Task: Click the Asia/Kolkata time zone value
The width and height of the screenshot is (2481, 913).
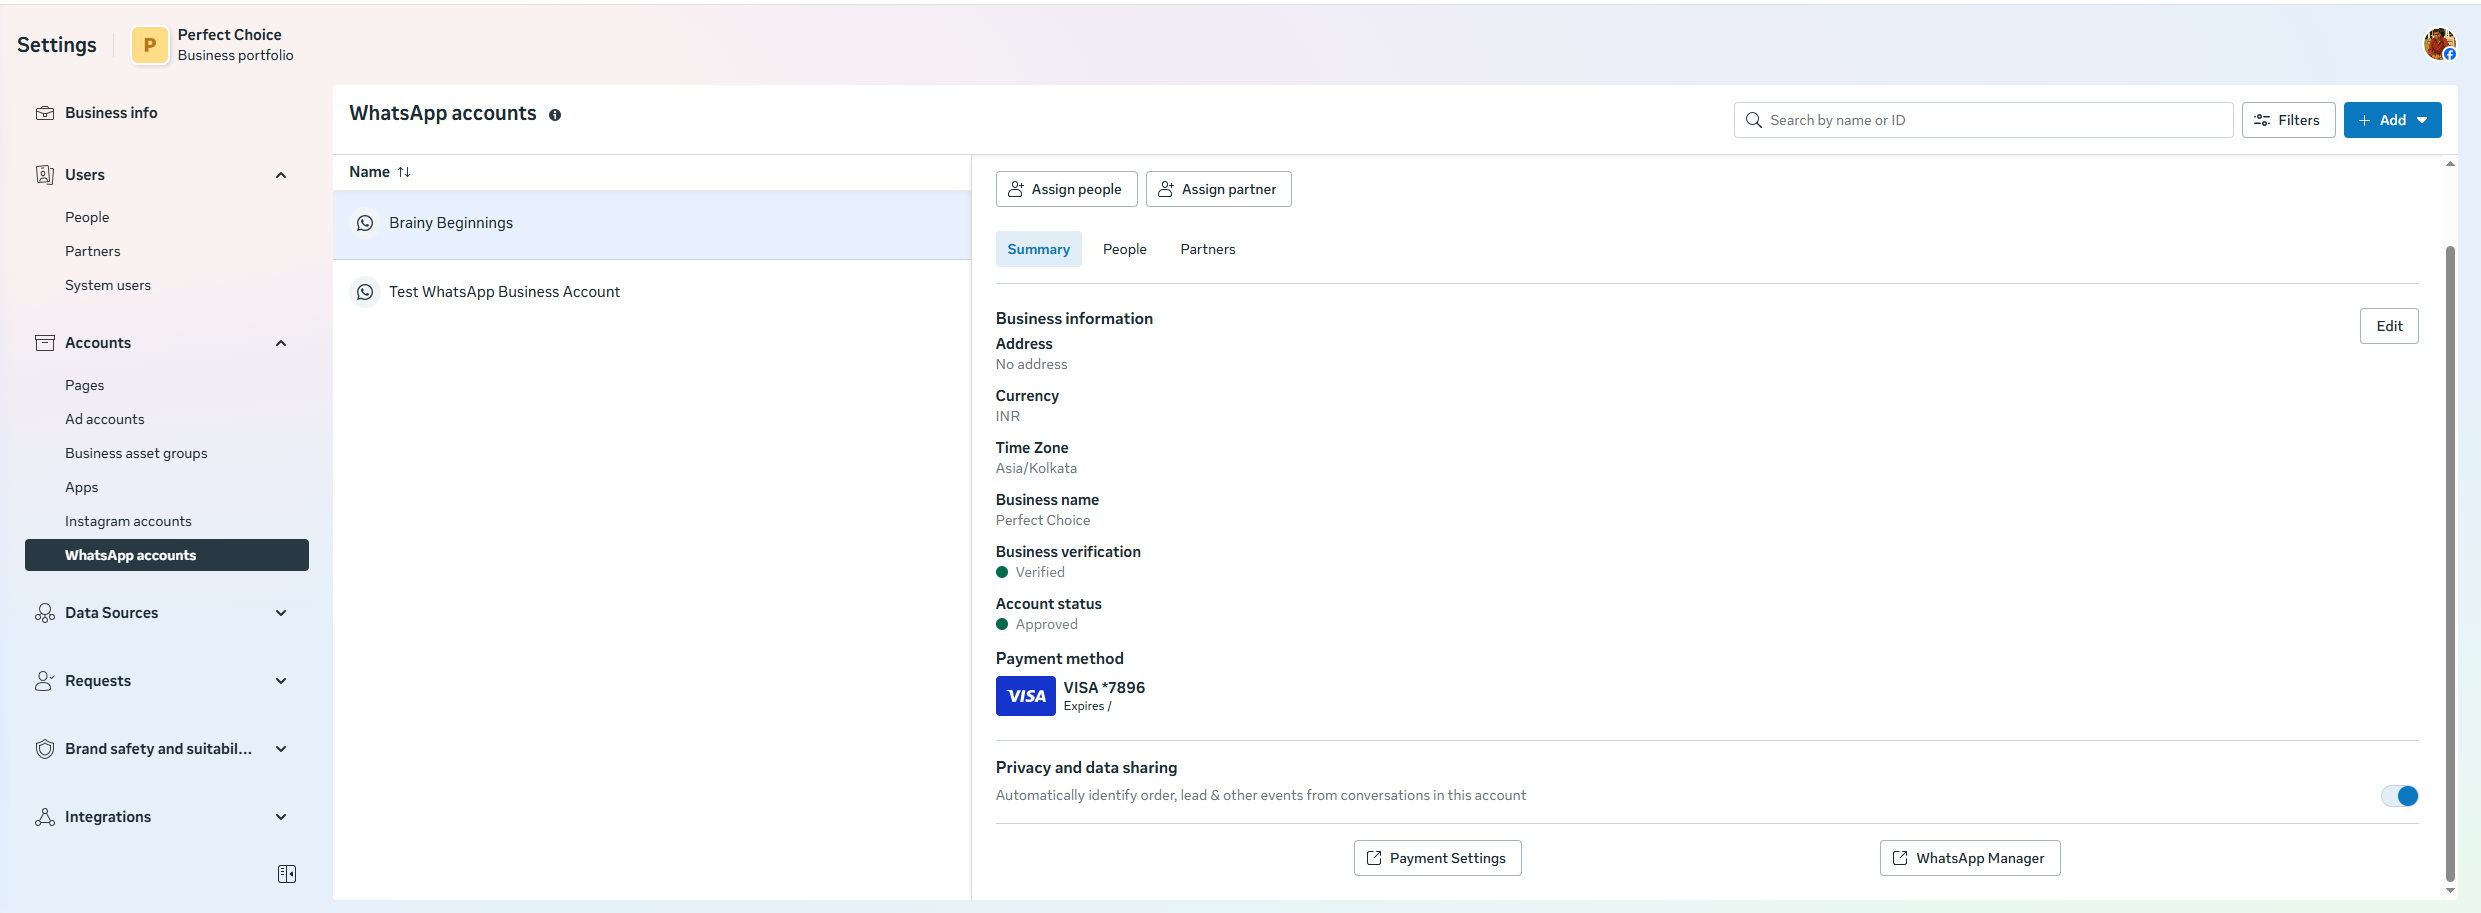Action: (x=1036, y=468)
